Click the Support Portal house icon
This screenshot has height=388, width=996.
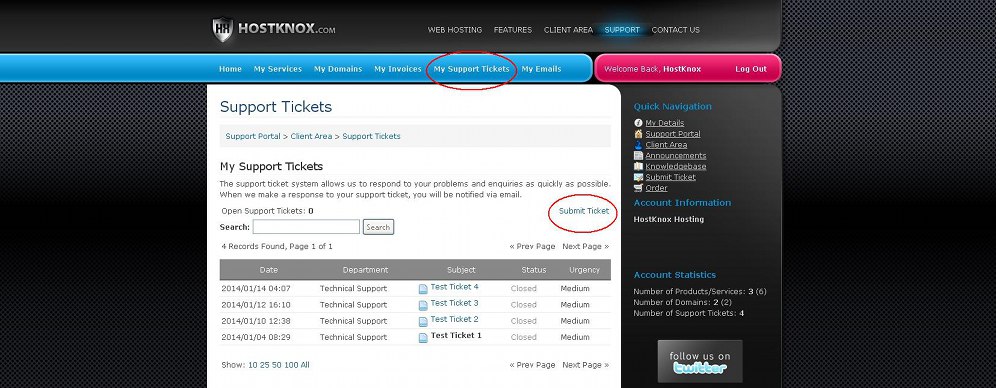tap(638, 134)
